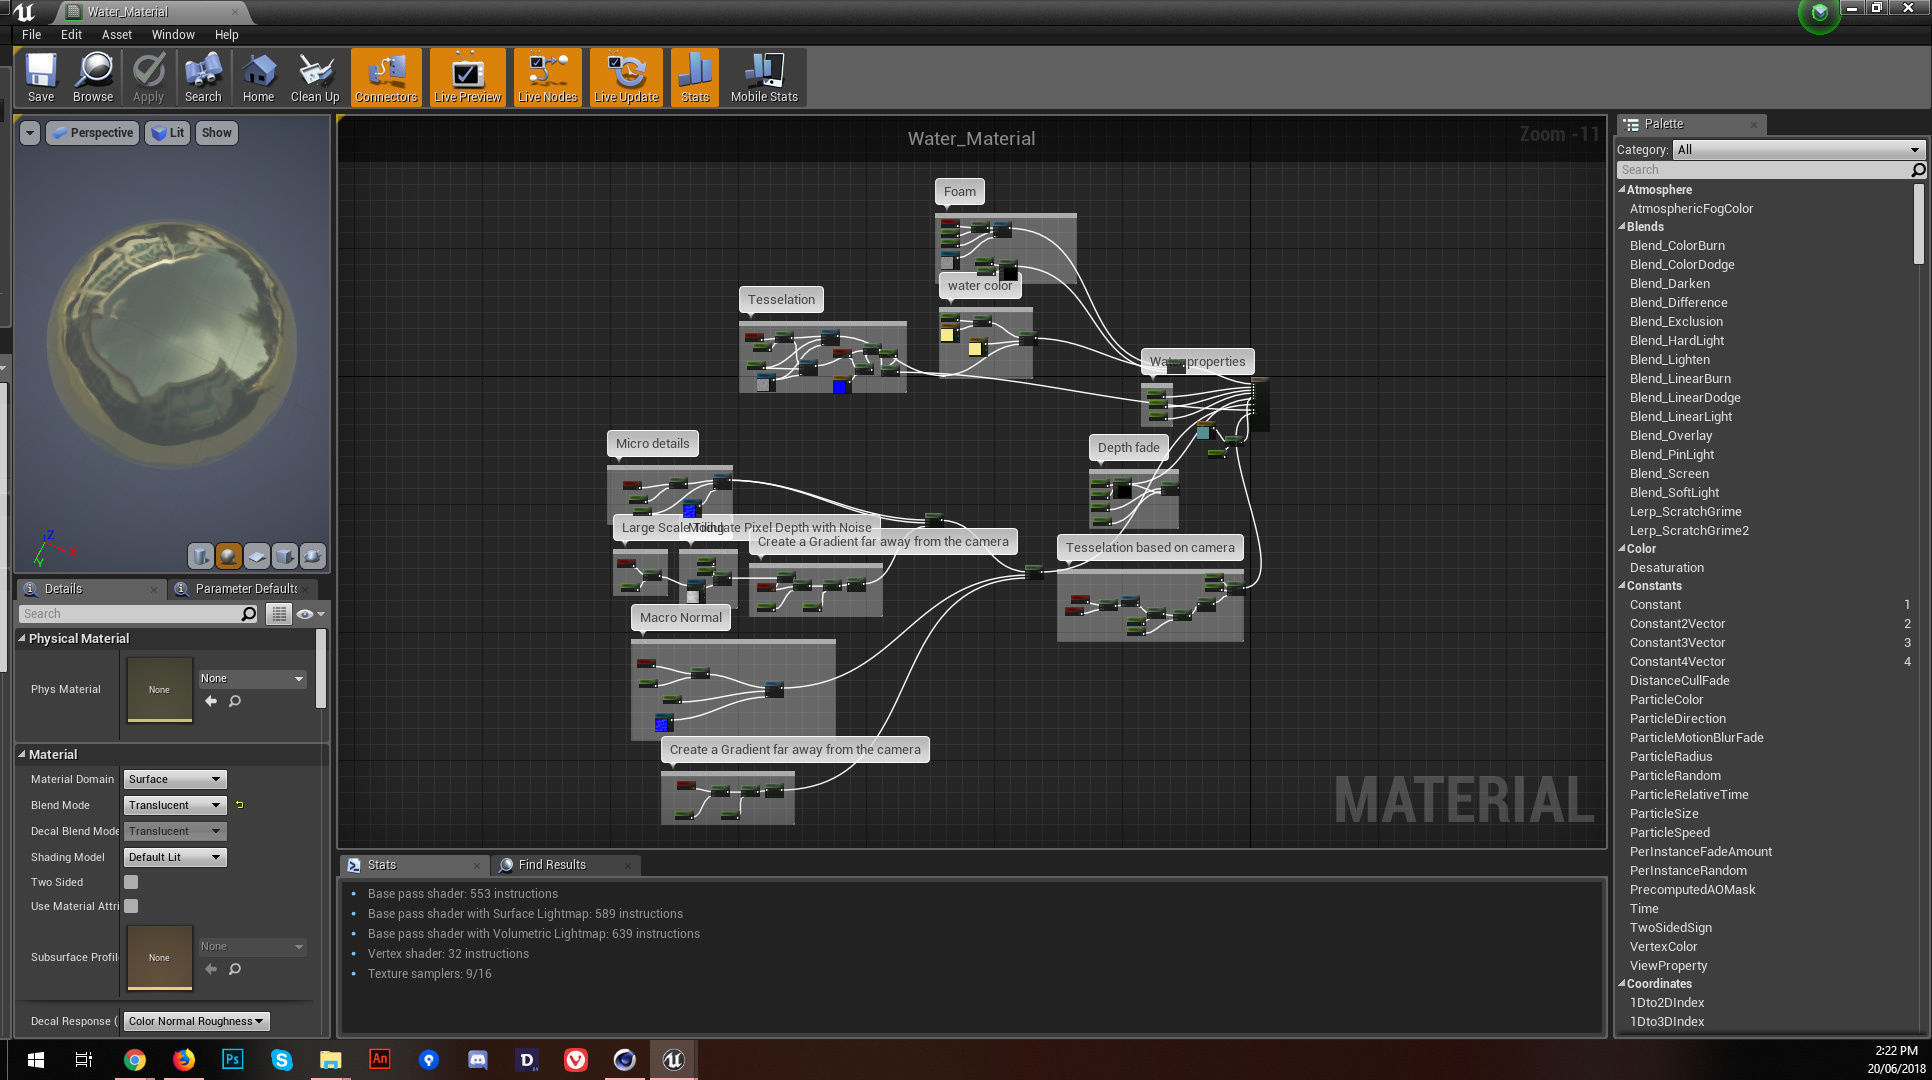Enable the Two Sided checkbox
This screenshot has width=1932, height=1080.
pyautogui.click(x=131, y=882)
